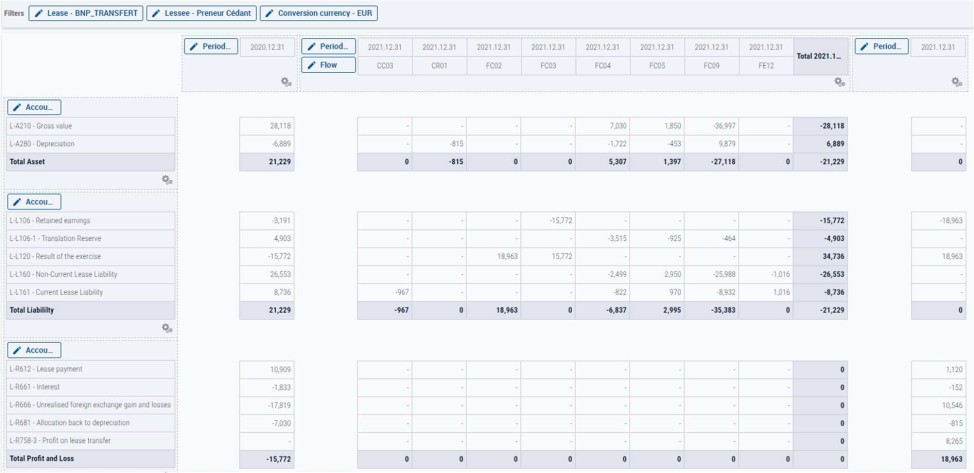This screenshot has width=974, height=473.
Task: Click the 34,736 total in the Result of the exercise row
Action: tap(821, 257)
